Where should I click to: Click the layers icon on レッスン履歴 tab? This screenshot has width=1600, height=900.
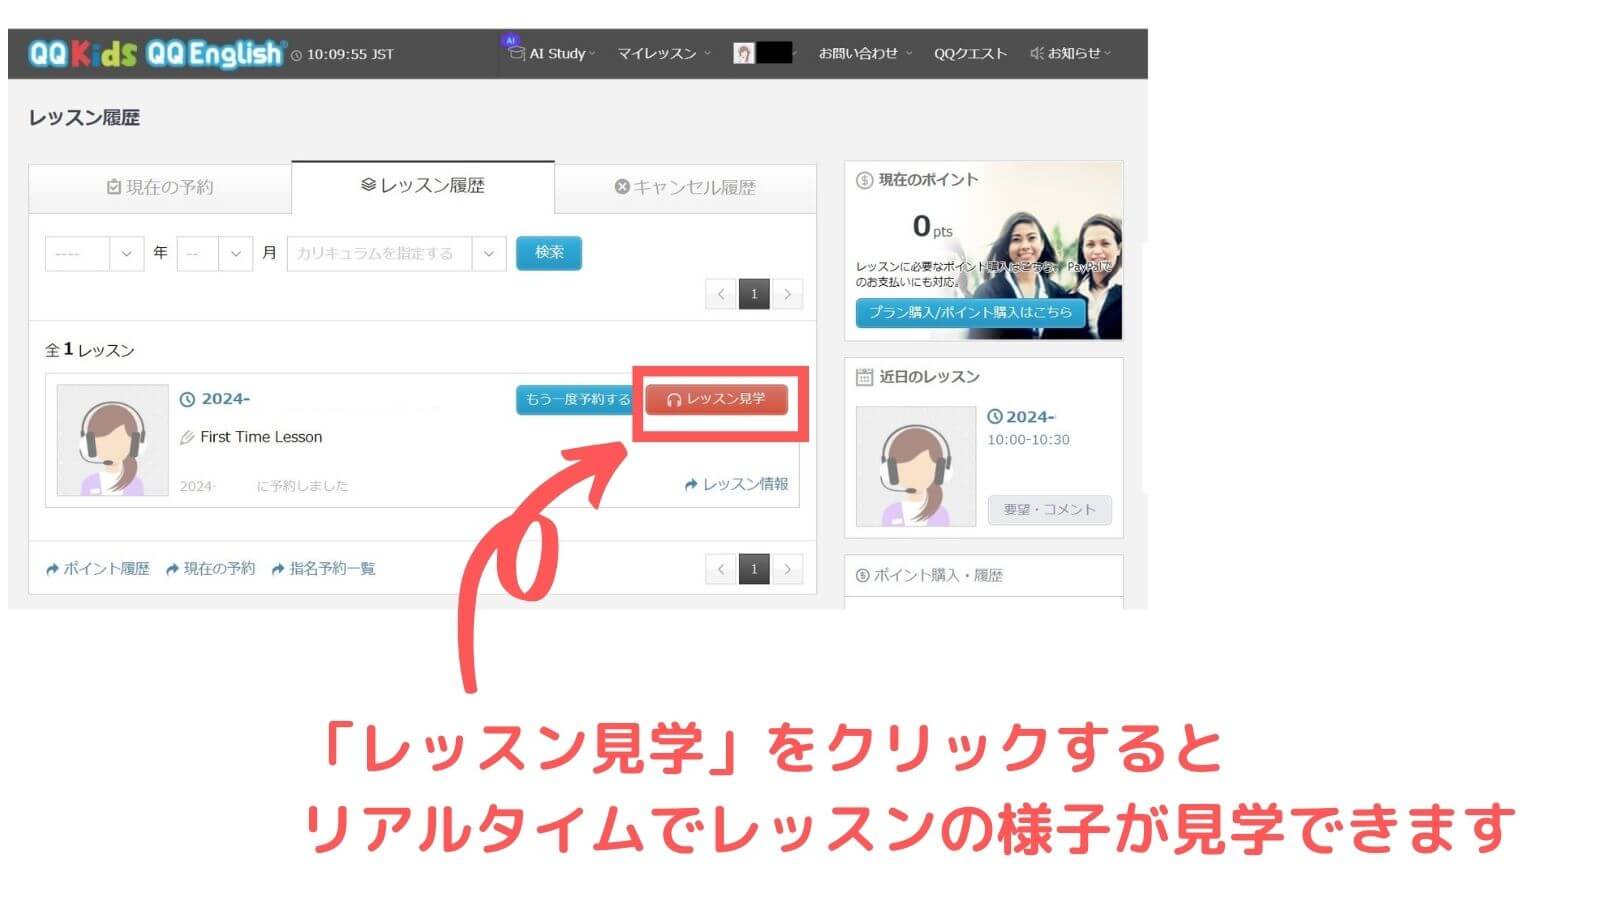click(x=366, y=185)
